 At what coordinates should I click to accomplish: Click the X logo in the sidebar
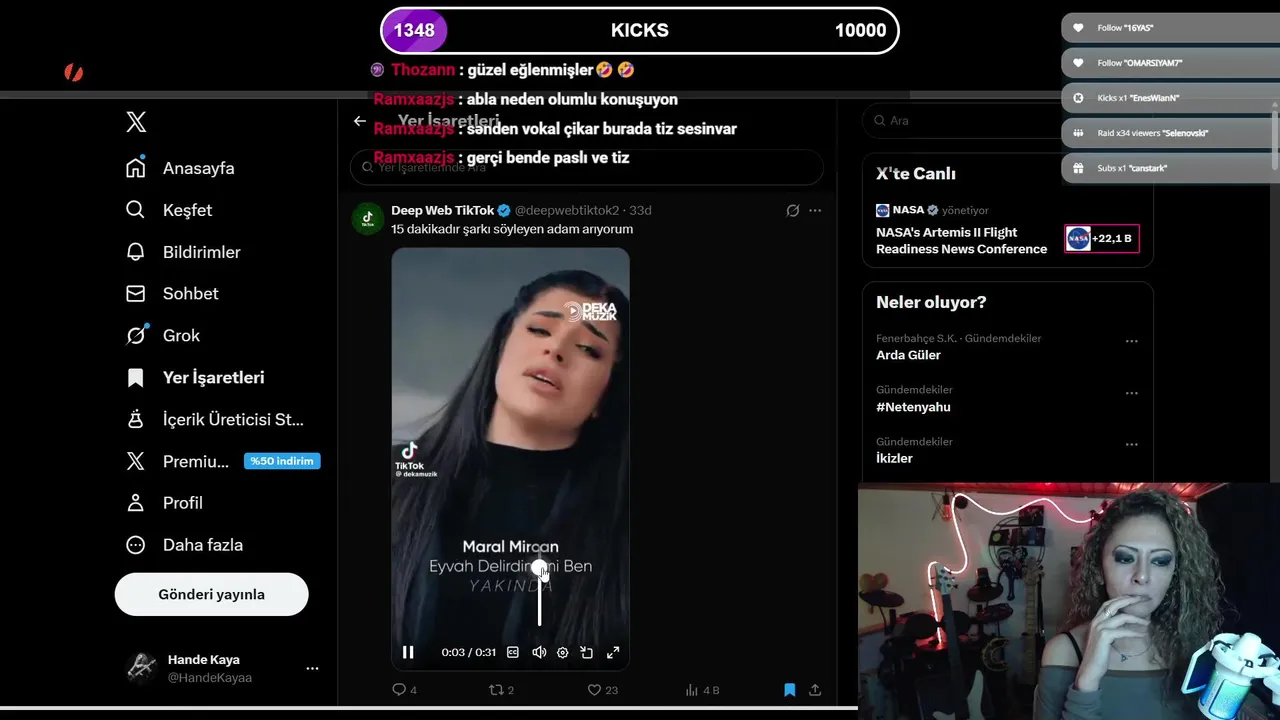point(136,122)
